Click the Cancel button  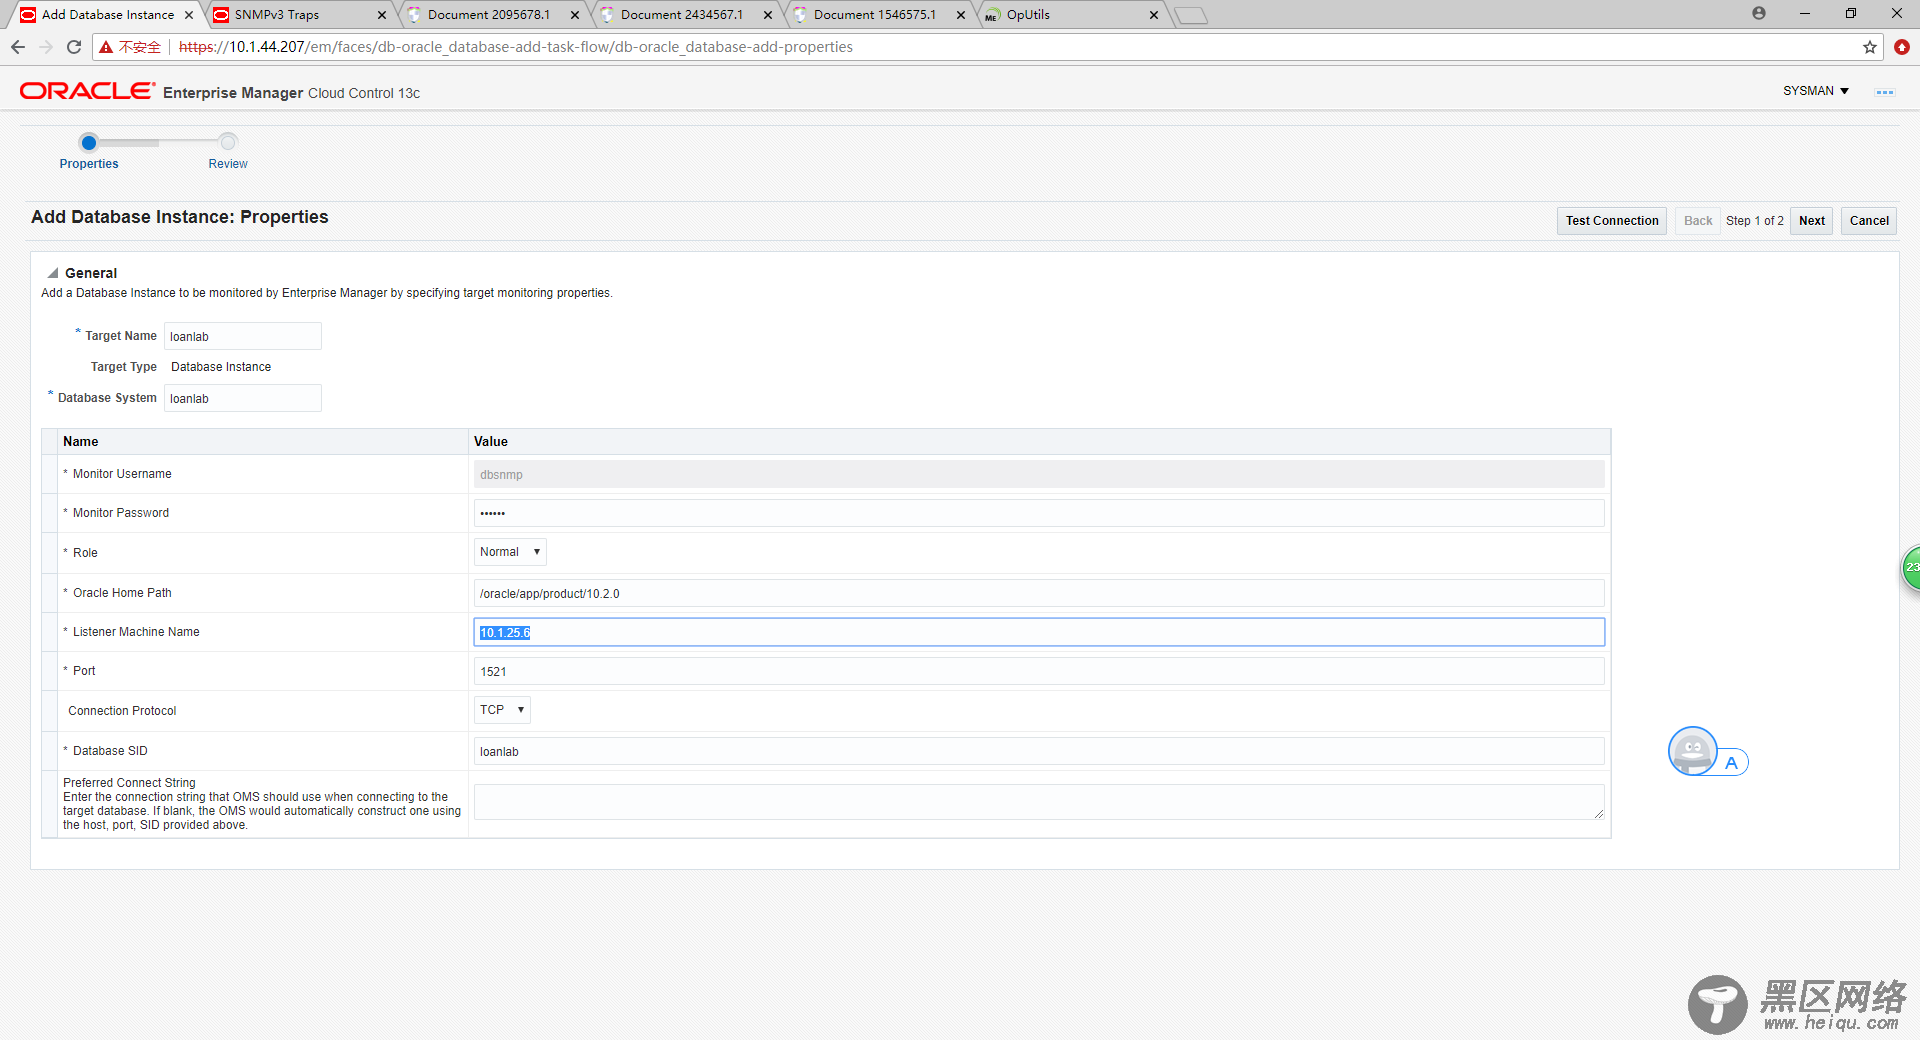click(1869, 221)
